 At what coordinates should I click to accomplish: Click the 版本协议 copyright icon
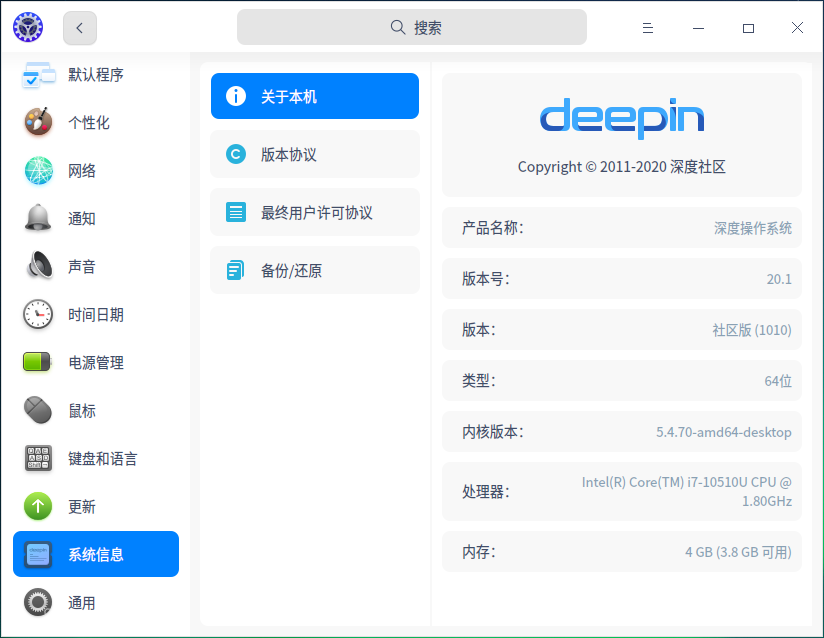tap(236, 154)
